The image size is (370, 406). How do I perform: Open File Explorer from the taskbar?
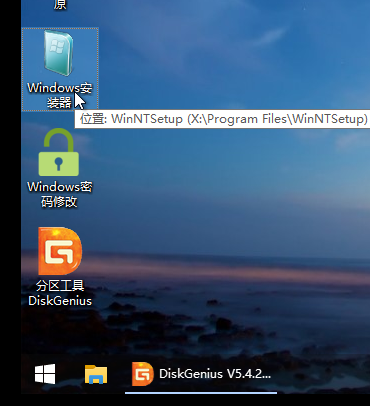(x=96, y=374)
